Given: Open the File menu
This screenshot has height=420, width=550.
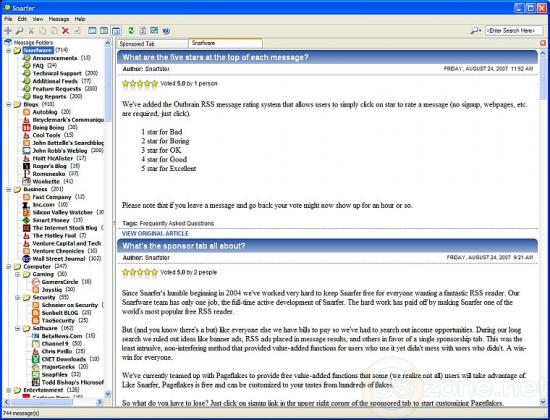Looking at the screenshot, I should [8, 19].
